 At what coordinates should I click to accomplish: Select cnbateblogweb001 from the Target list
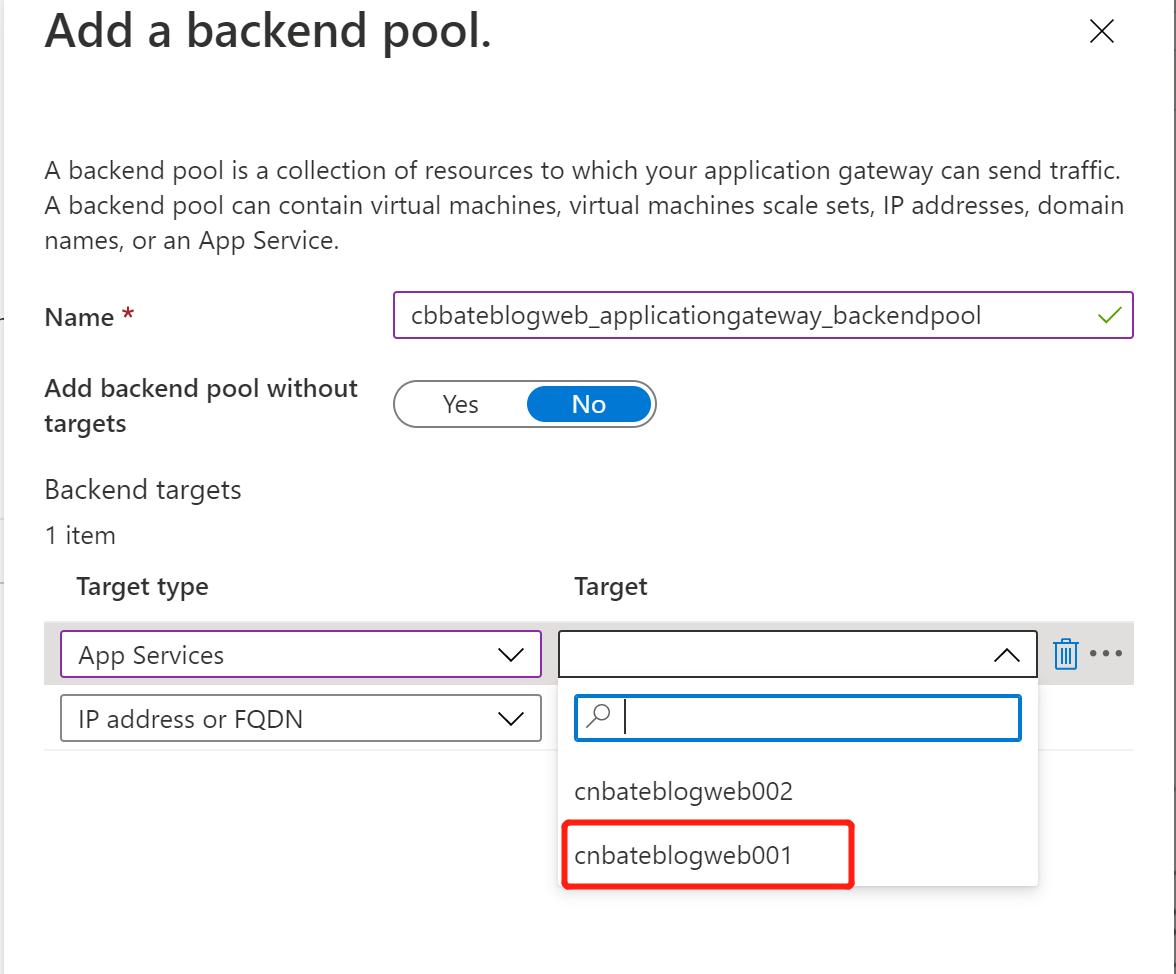coord(707,855)
